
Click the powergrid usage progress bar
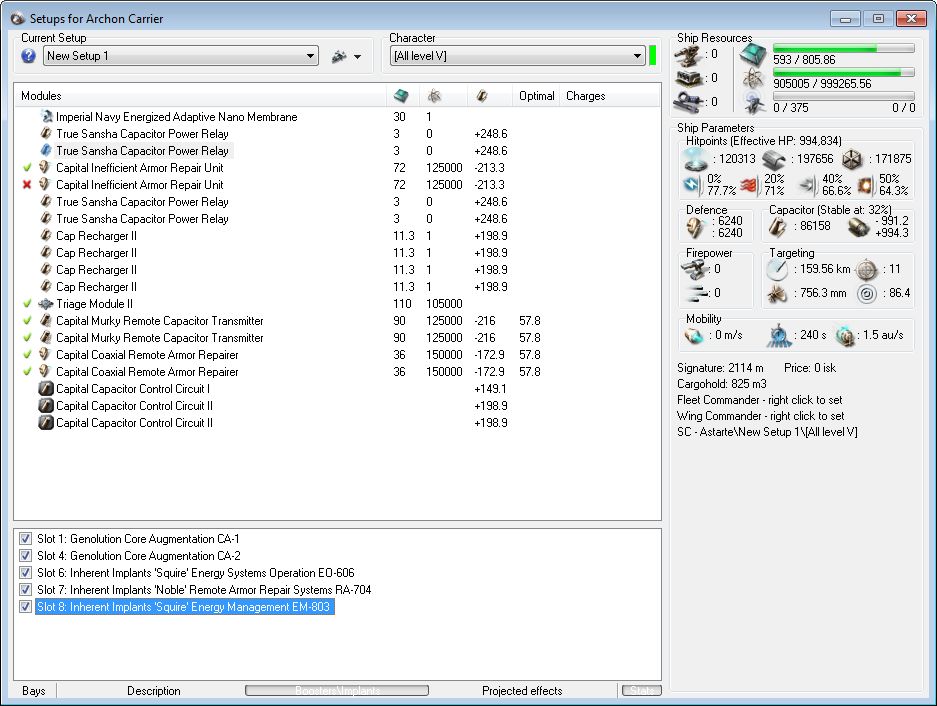pyautogui.click(x=843, y=72)
